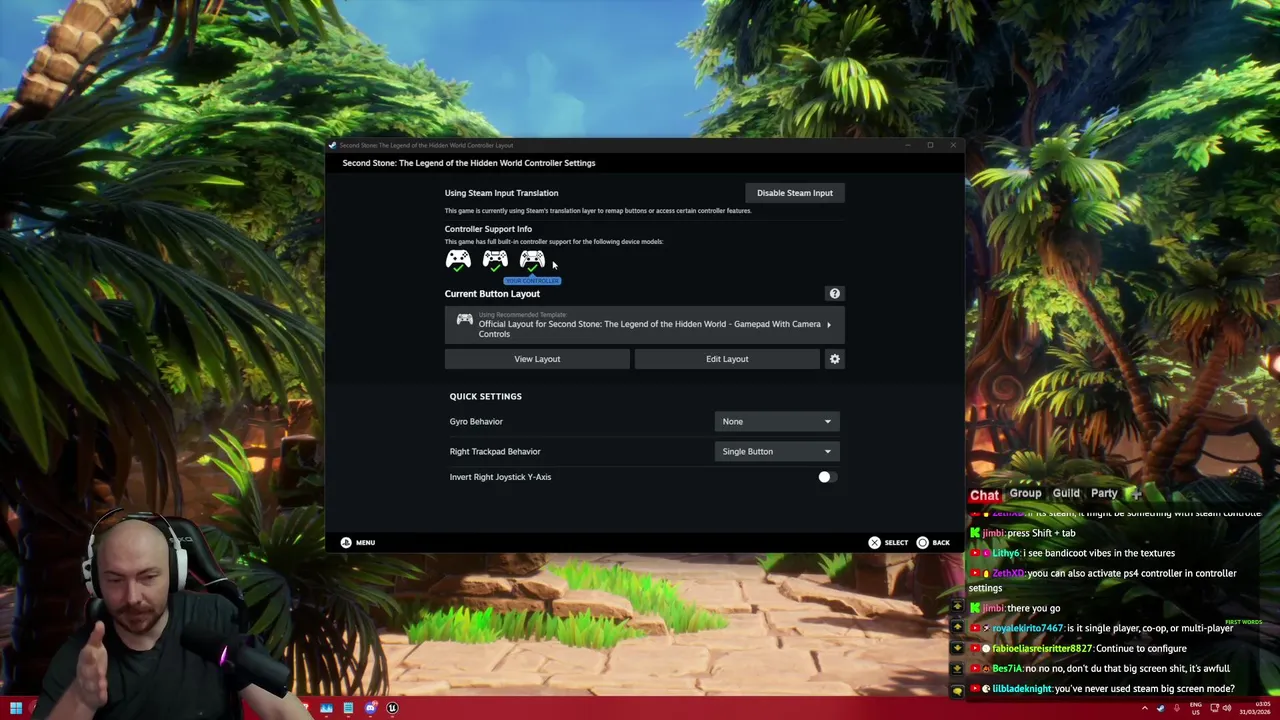Click the network tray icon
This screenshot has width=1280, height=720.
(x=1215, y=708)
